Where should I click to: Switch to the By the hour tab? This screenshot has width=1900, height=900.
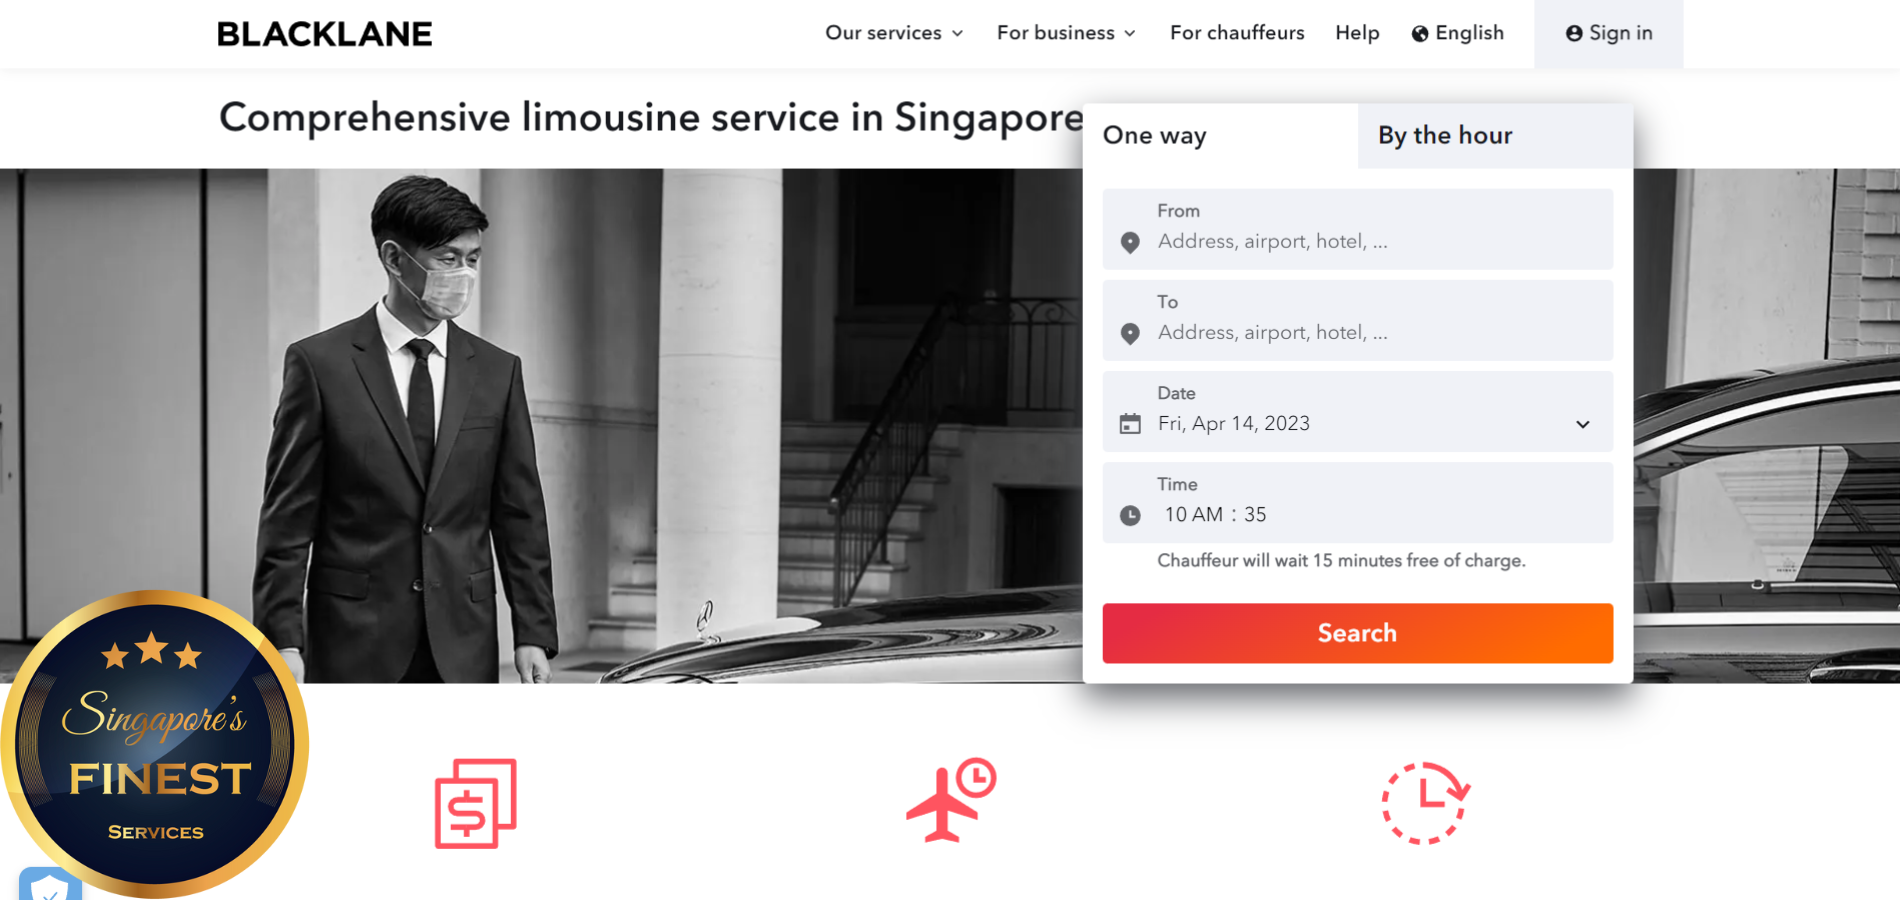(1495, 136)
